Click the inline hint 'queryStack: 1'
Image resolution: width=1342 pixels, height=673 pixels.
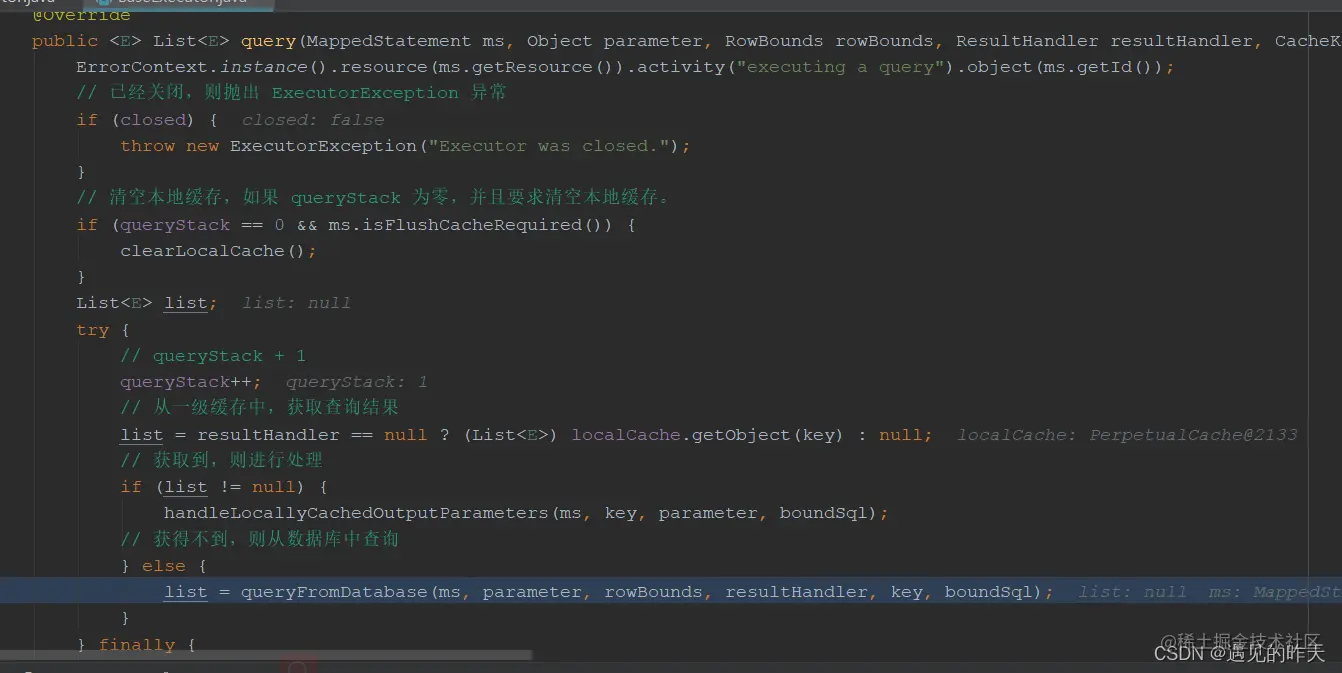pos(357,382)
